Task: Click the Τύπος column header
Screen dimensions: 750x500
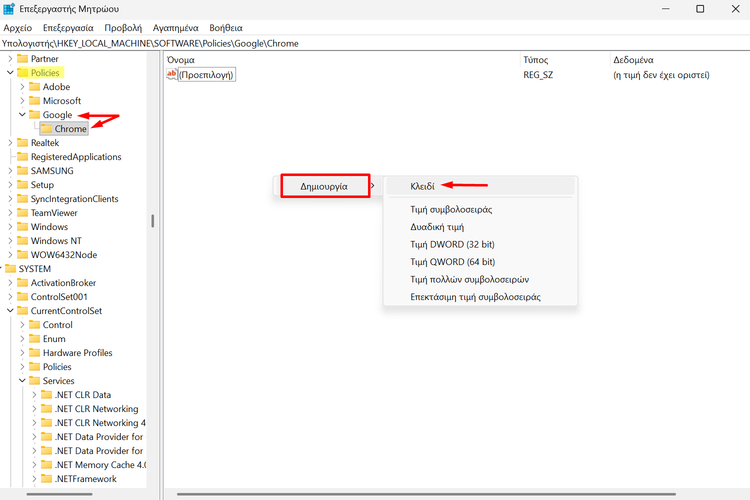Action: (x=535, y=60)
